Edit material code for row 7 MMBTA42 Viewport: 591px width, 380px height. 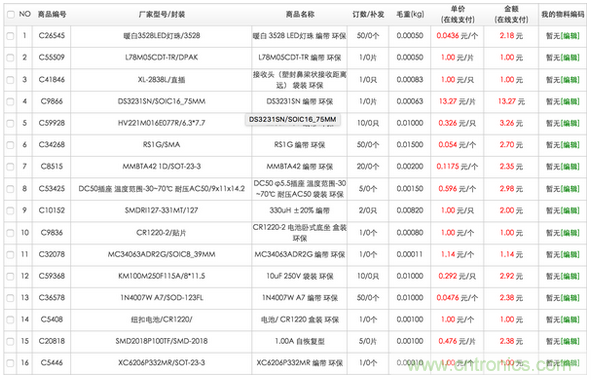[x=570, y=167]
